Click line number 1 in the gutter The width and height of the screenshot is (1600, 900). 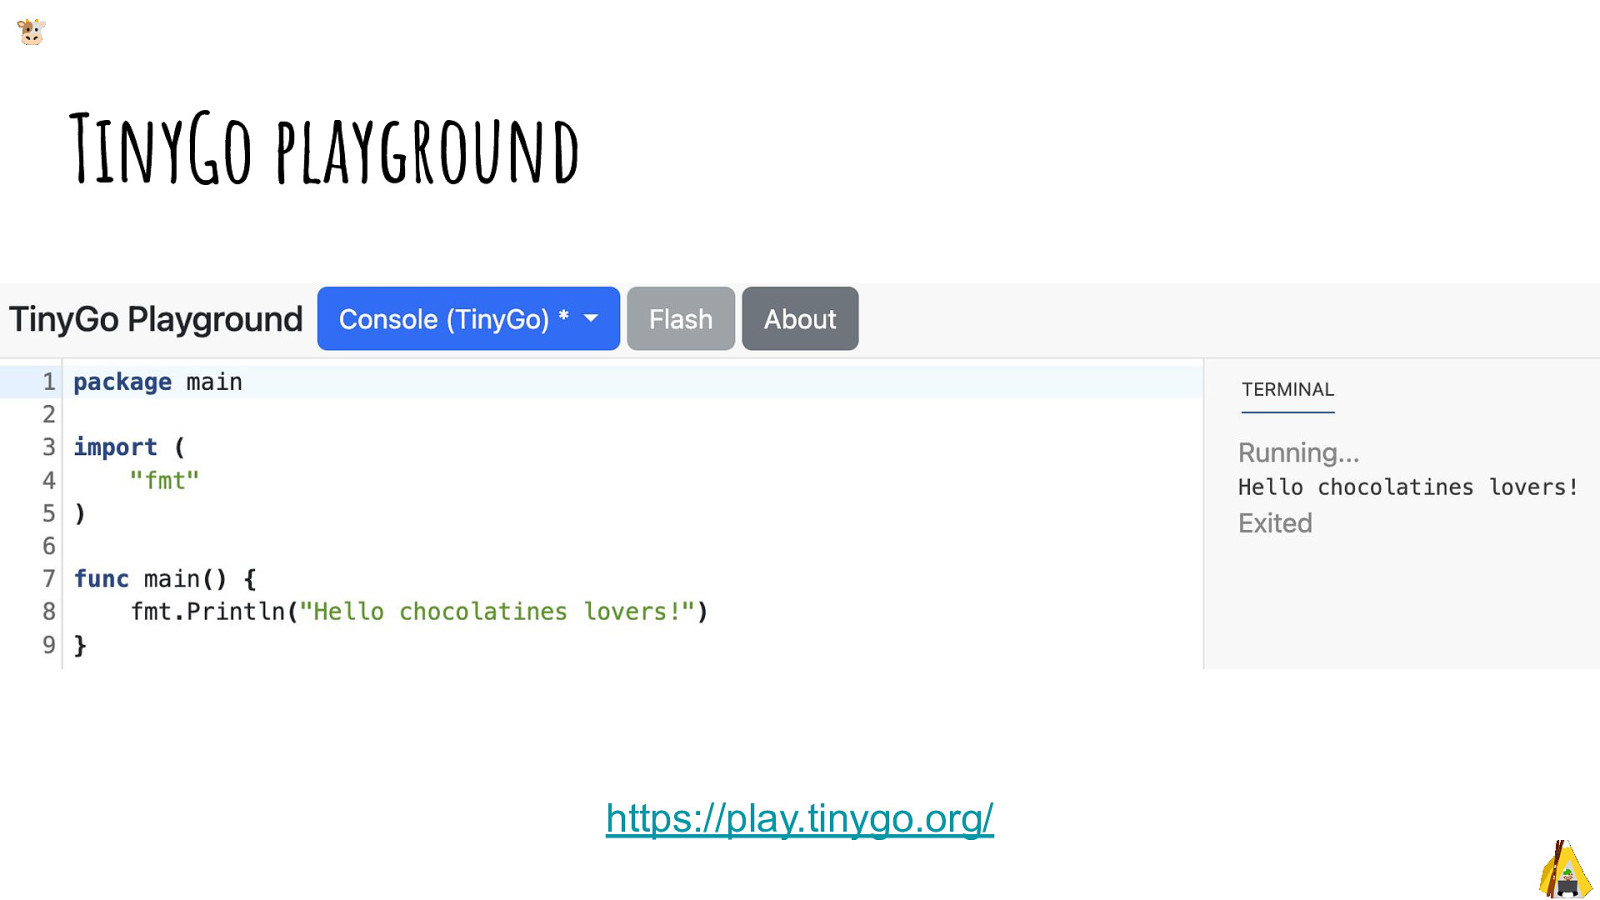click(x=48, y=382)
